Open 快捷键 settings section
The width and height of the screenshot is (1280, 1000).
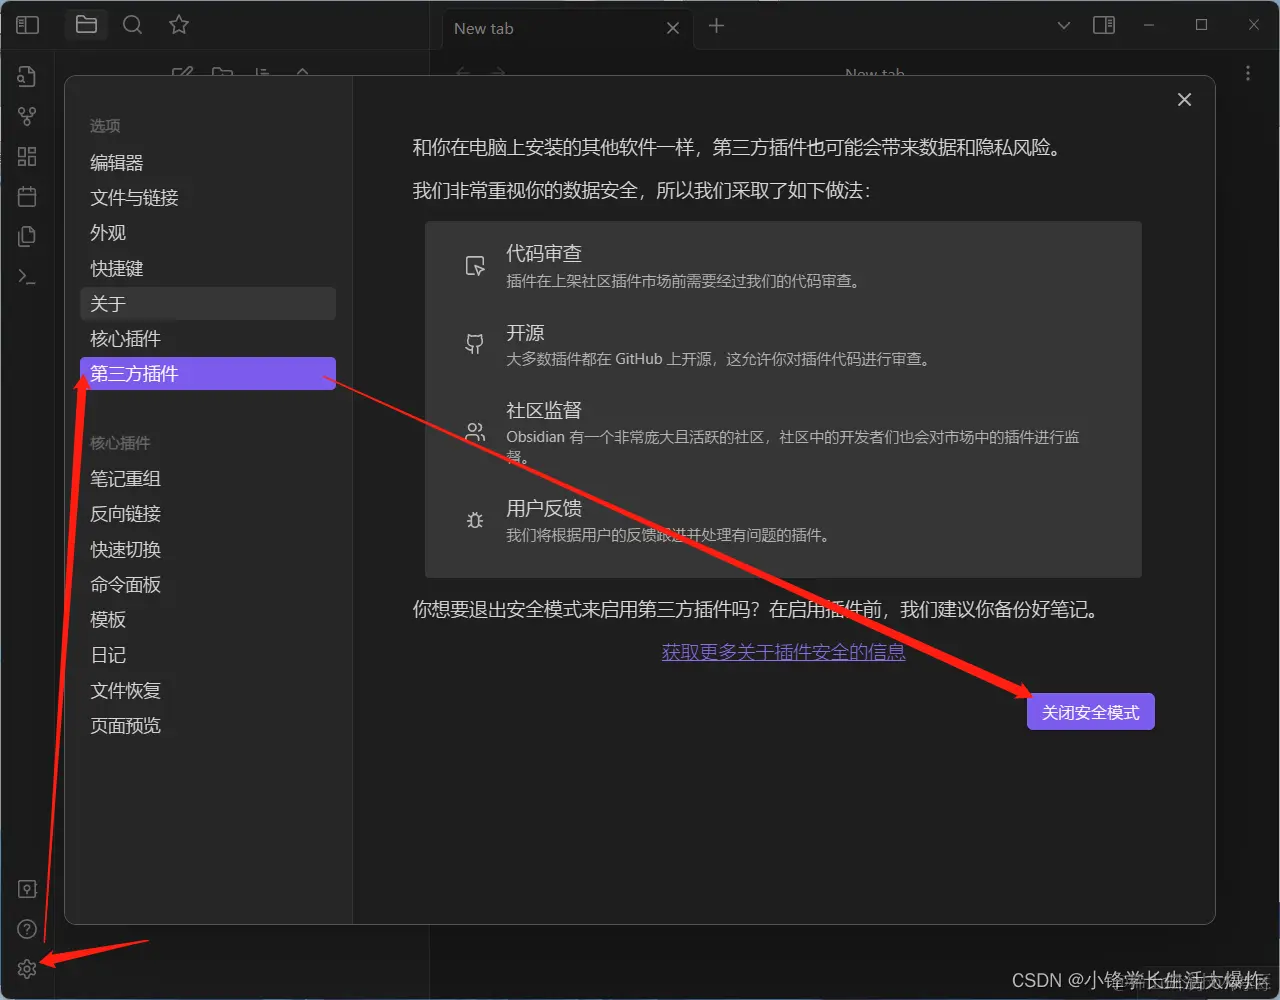(x=208, y=268)
